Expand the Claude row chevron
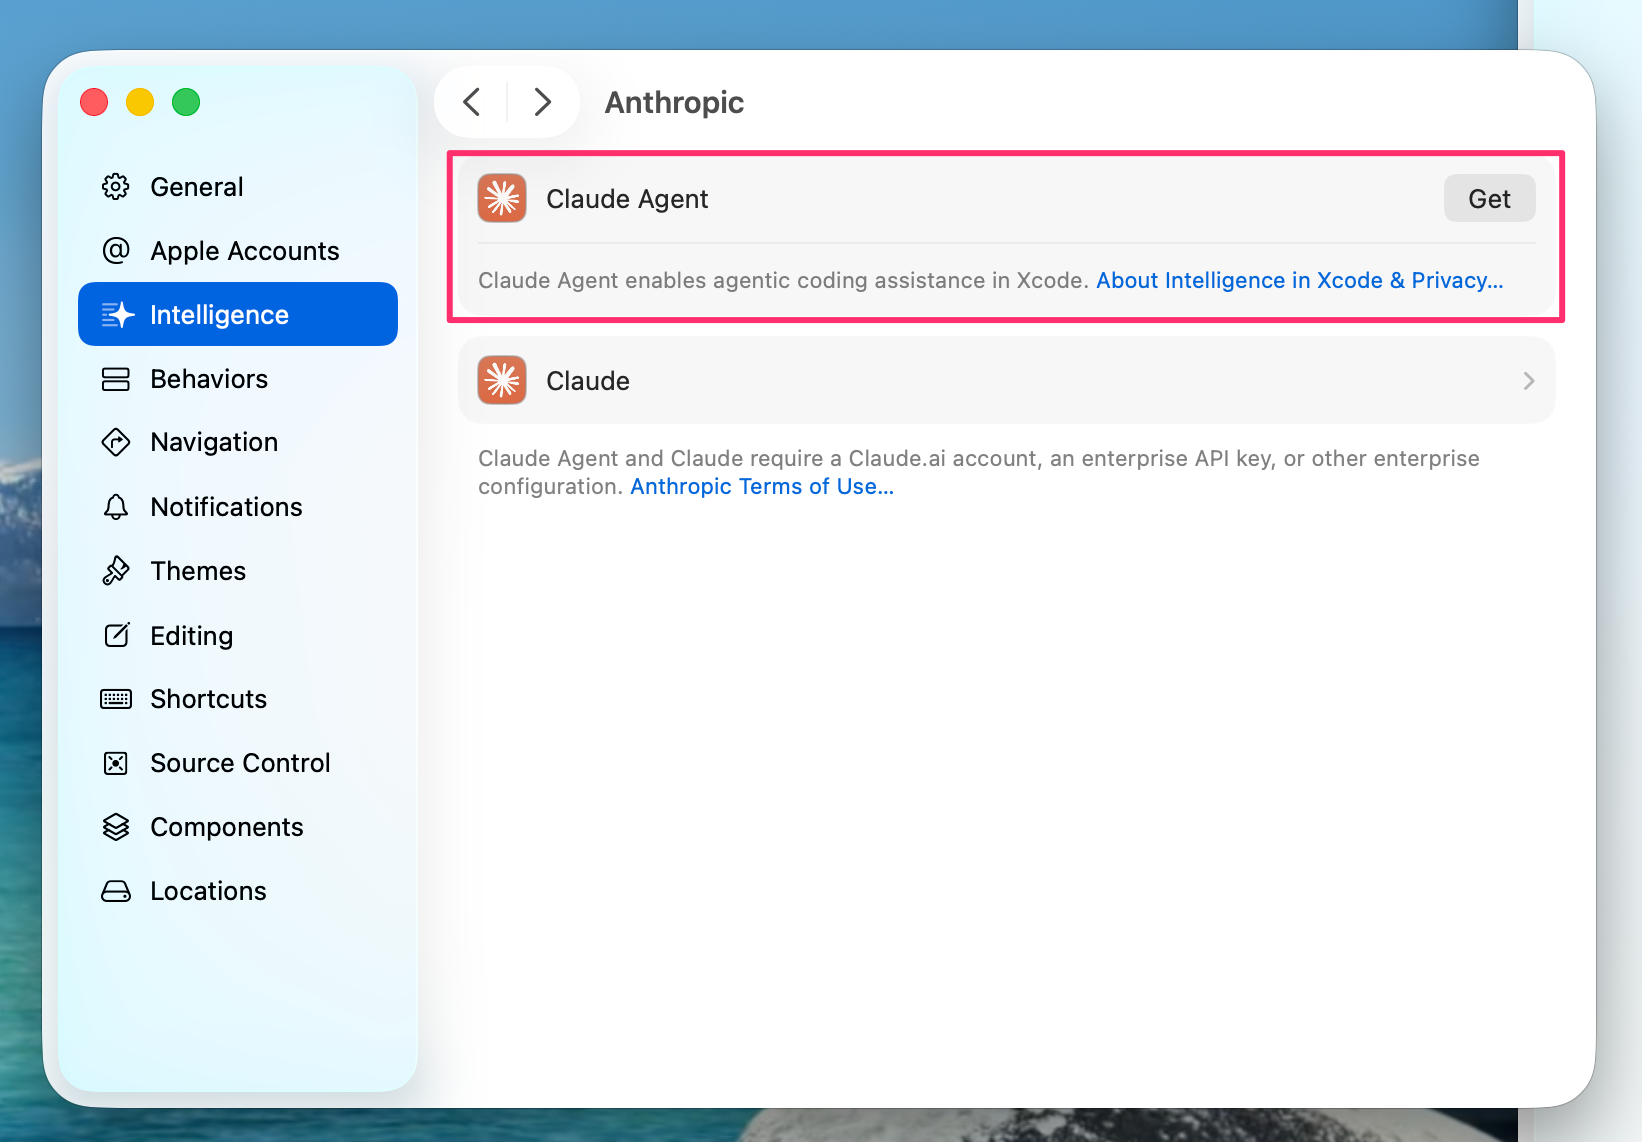The image size is (1642, 1142). pos(1528,381)
